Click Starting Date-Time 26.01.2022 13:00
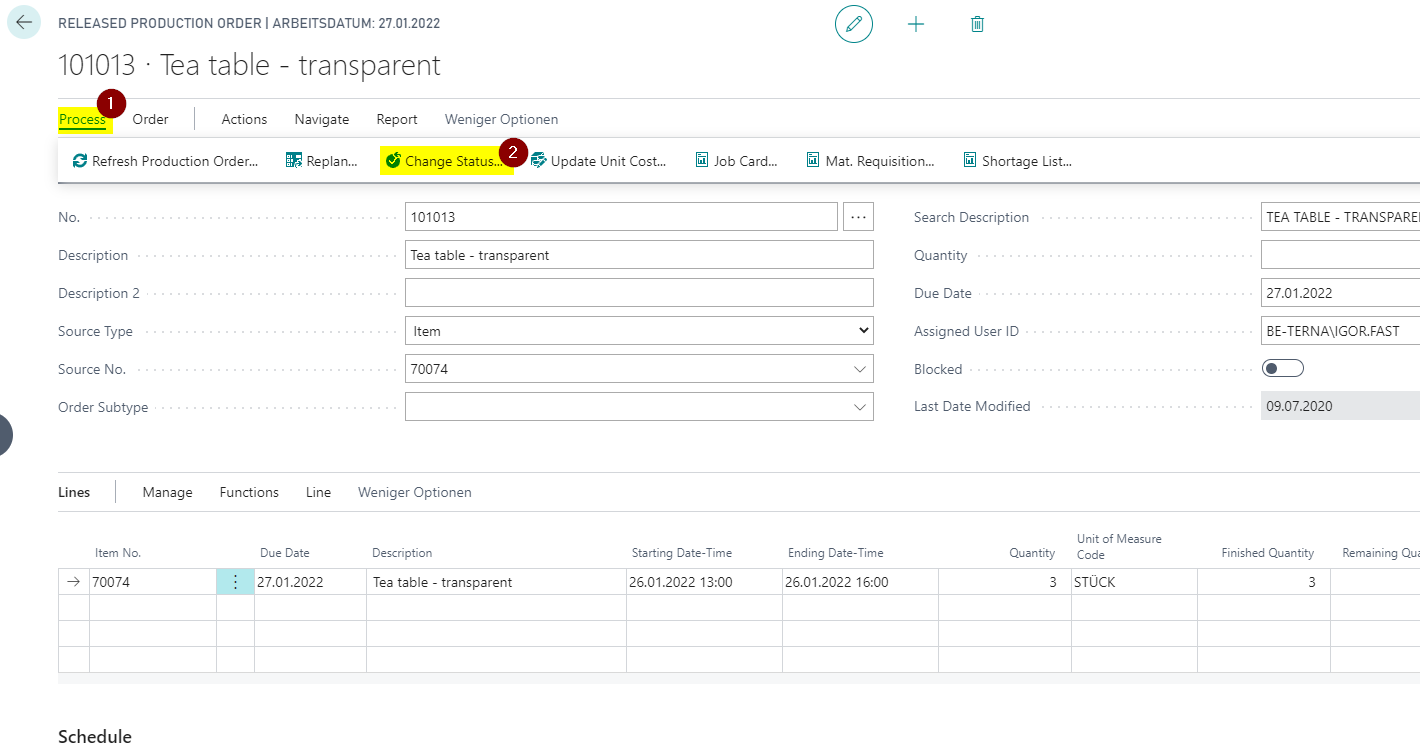The image size is (1420, 747). tap(704, 582)
